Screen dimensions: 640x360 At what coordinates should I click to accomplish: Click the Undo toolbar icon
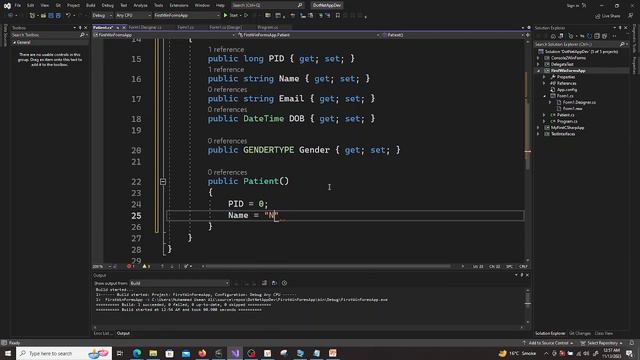68,16
